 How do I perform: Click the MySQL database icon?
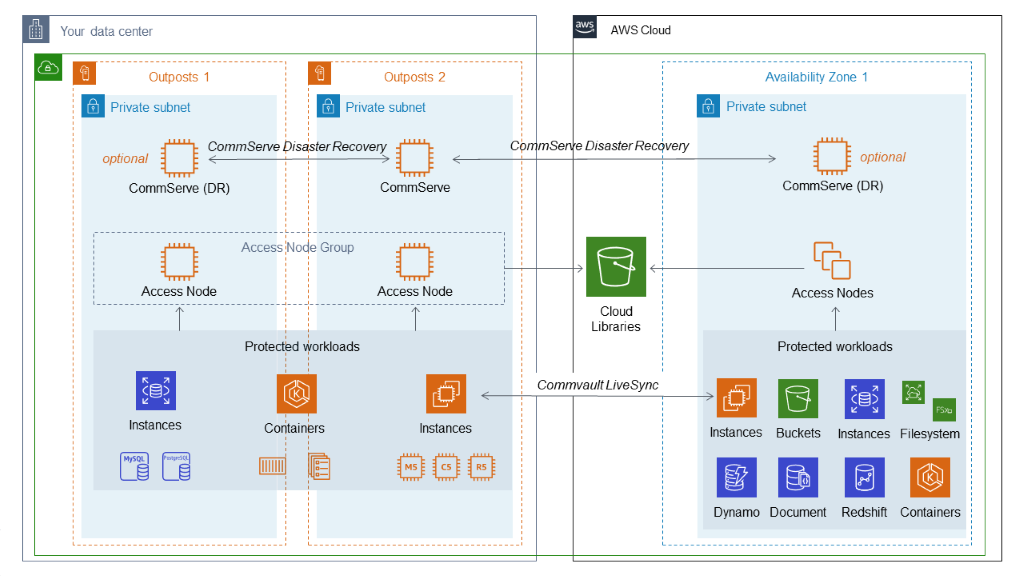coord(134,466)
